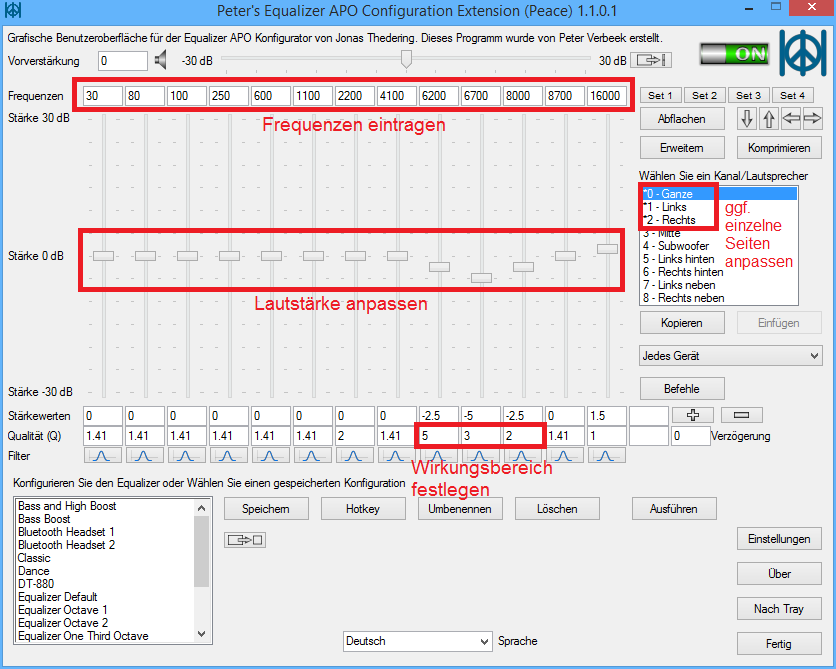
Task: Select the DT-880 preset
Action: [106, 584]
